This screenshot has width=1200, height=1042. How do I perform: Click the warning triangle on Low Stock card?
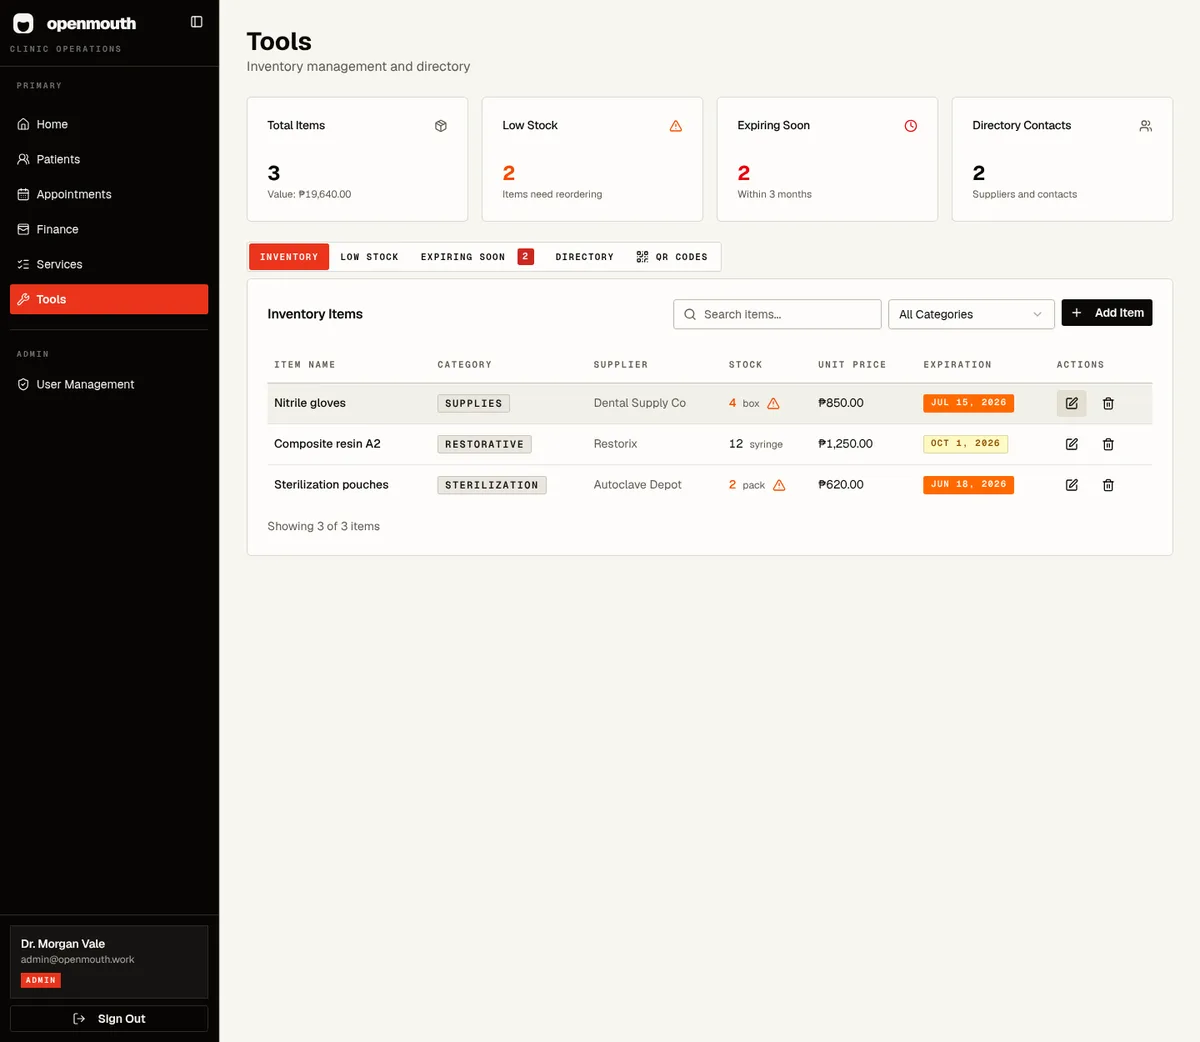(x=676, y=126)
